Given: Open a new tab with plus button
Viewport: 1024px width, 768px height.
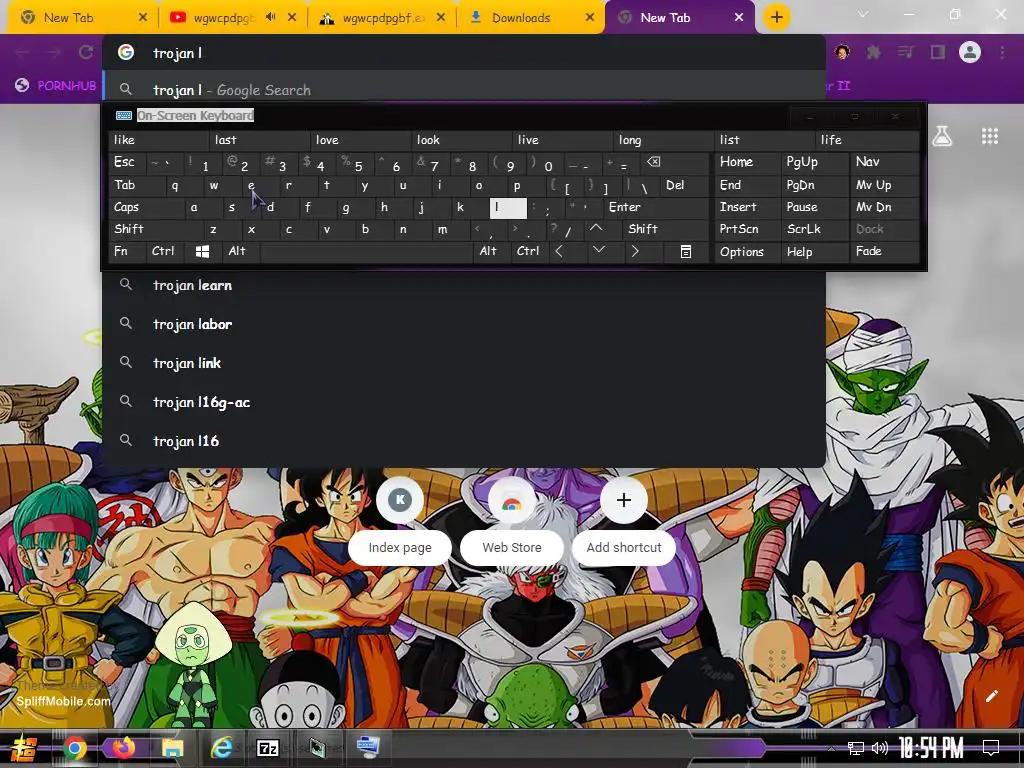Looking at the screenshot, I should coord(776,18).
